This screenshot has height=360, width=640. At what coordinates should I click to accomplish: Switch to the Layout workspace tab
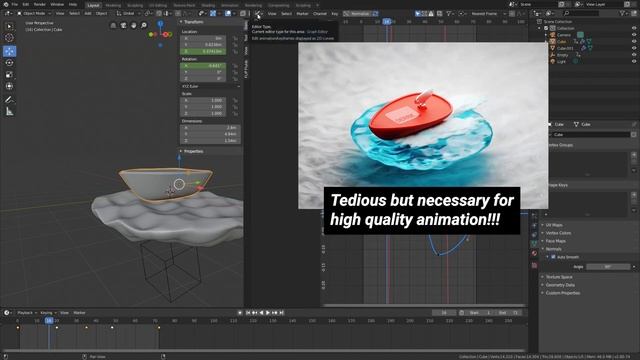point(93,5)
